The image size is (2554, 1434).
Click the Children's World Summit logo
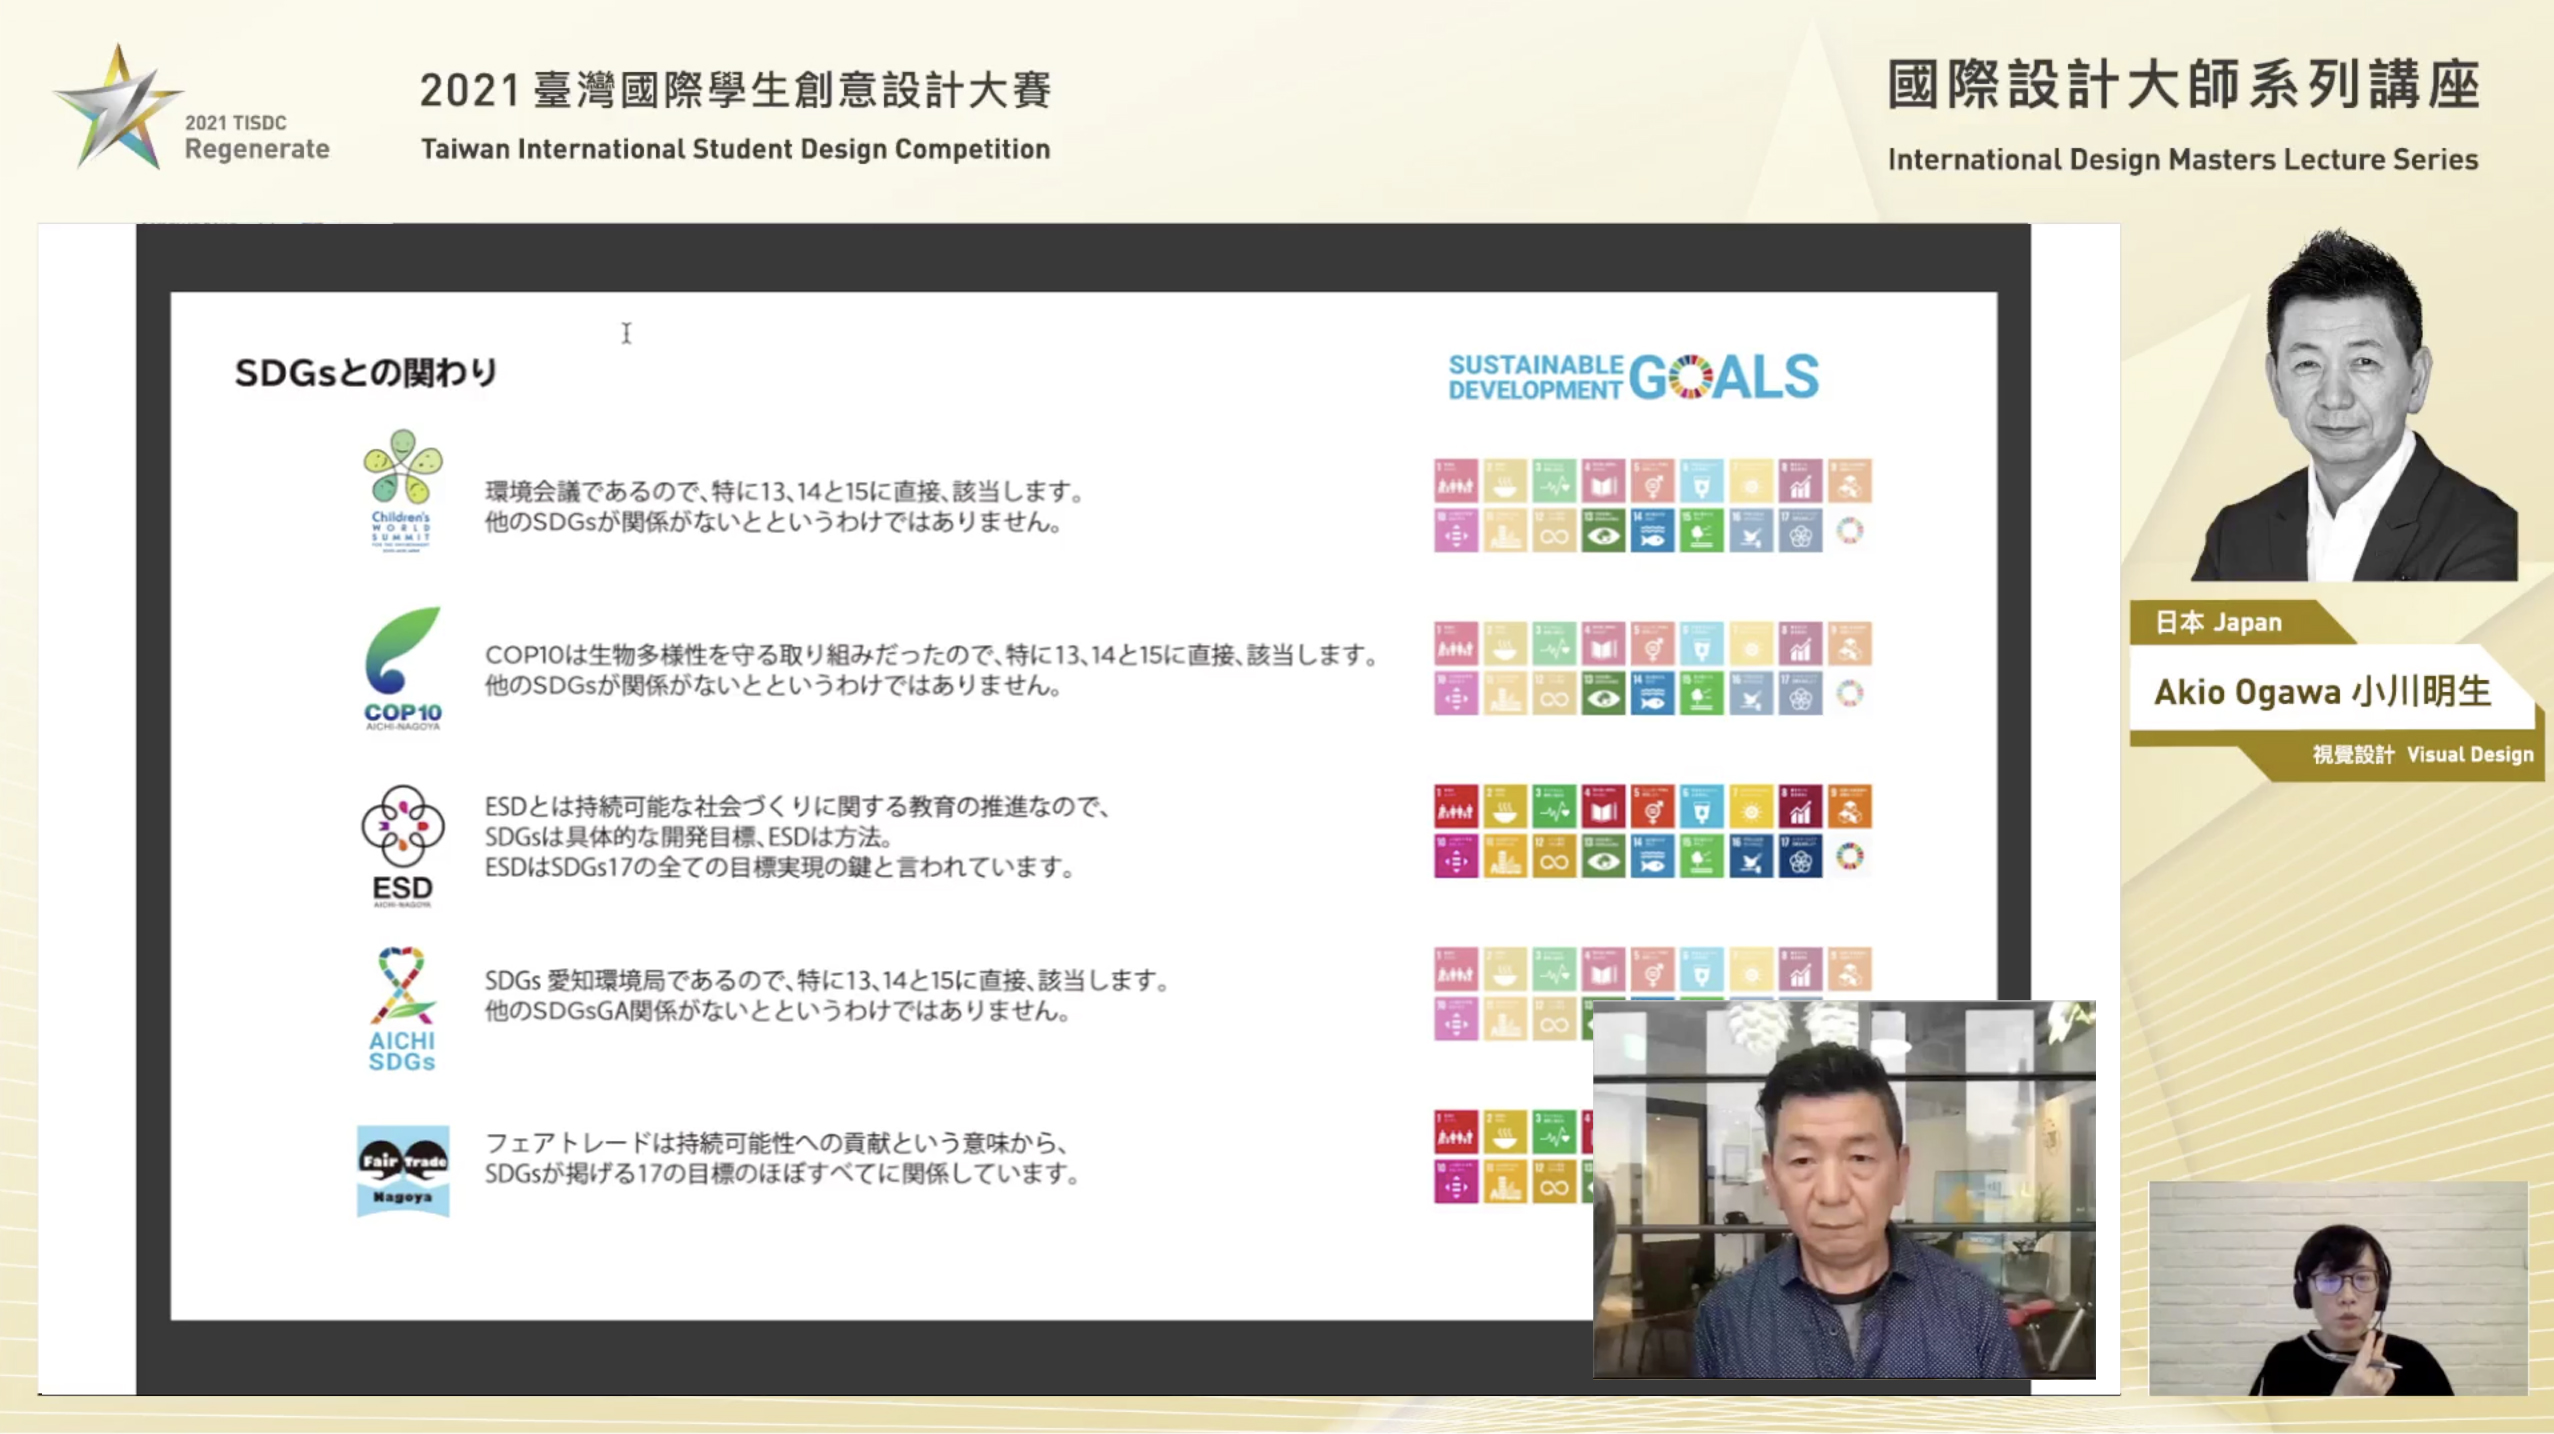(x=402, y=489)
